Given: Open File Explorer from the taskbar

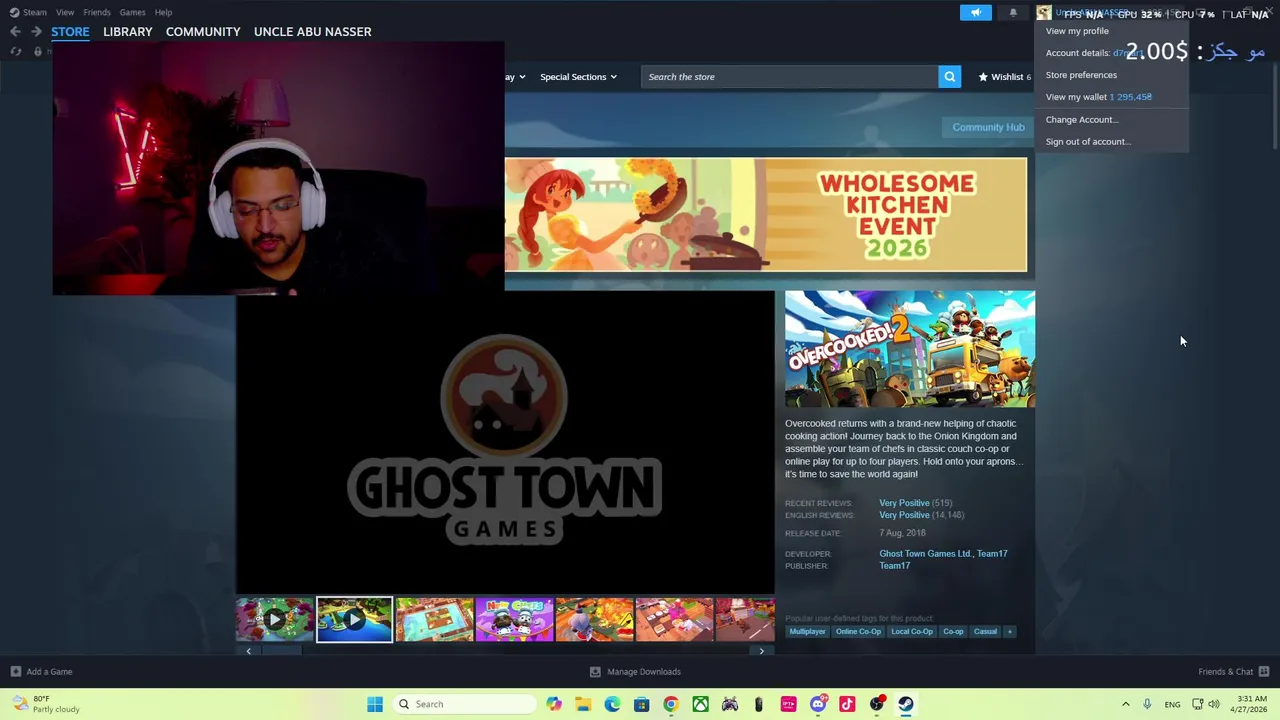Looking at the screenshot, I should [583, 704].
